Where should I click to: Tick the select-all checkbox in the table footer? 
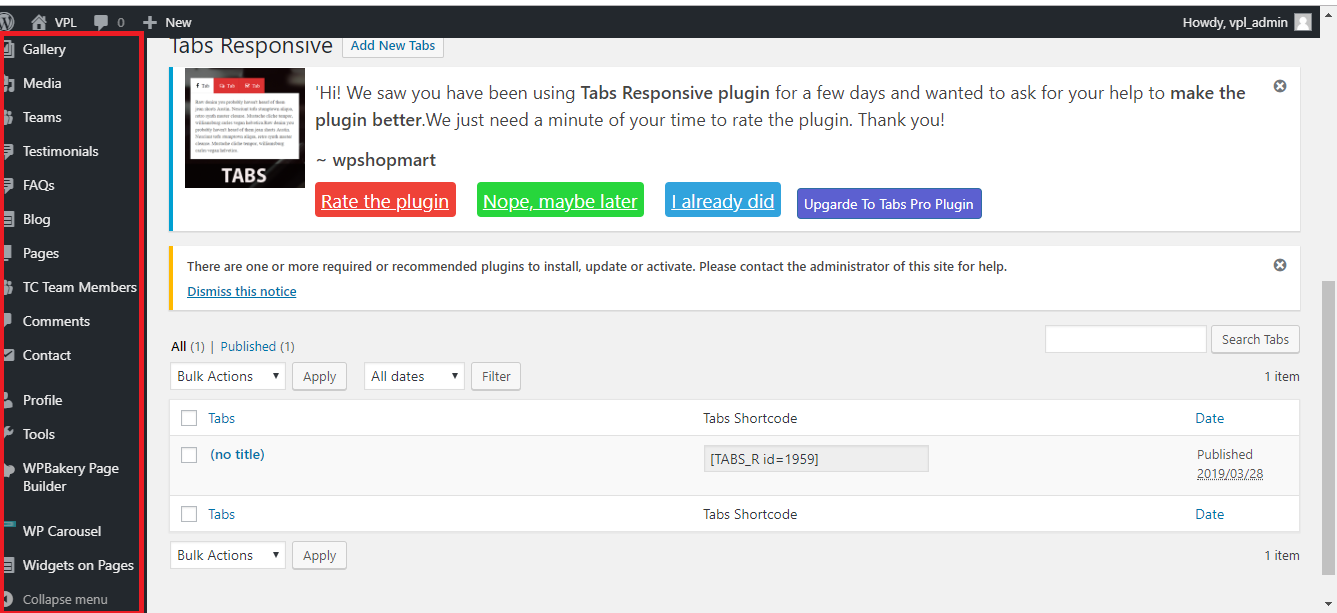pyautogui.click(x=189, y=514)
